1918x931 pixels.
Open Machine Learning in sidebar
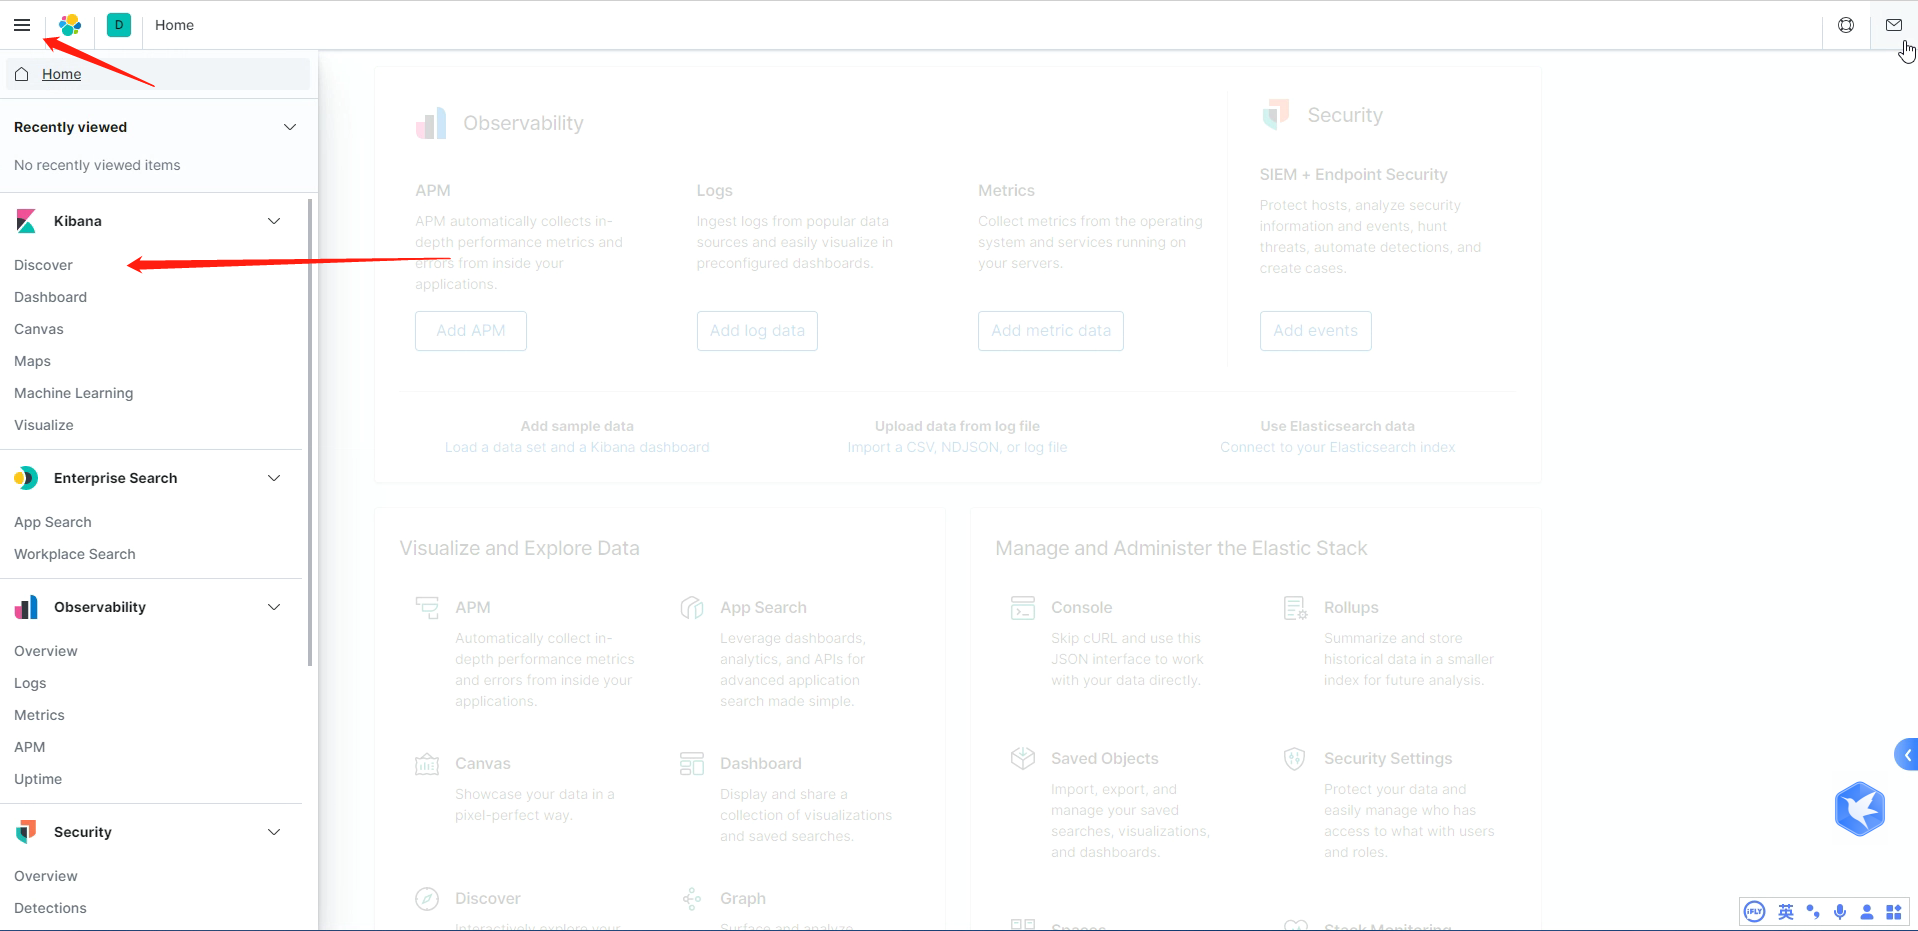[x=73, y=393]
